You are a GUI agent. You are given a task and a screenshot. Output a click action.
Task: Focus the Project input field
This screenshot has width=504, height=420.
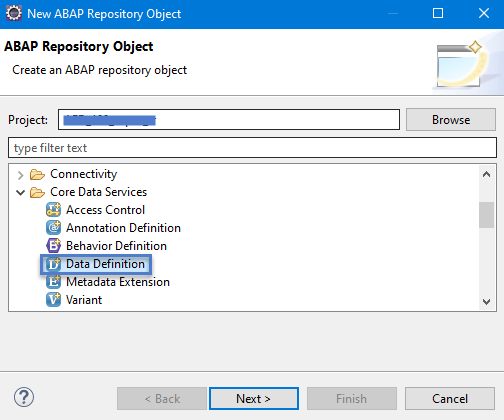pos(229,120)
